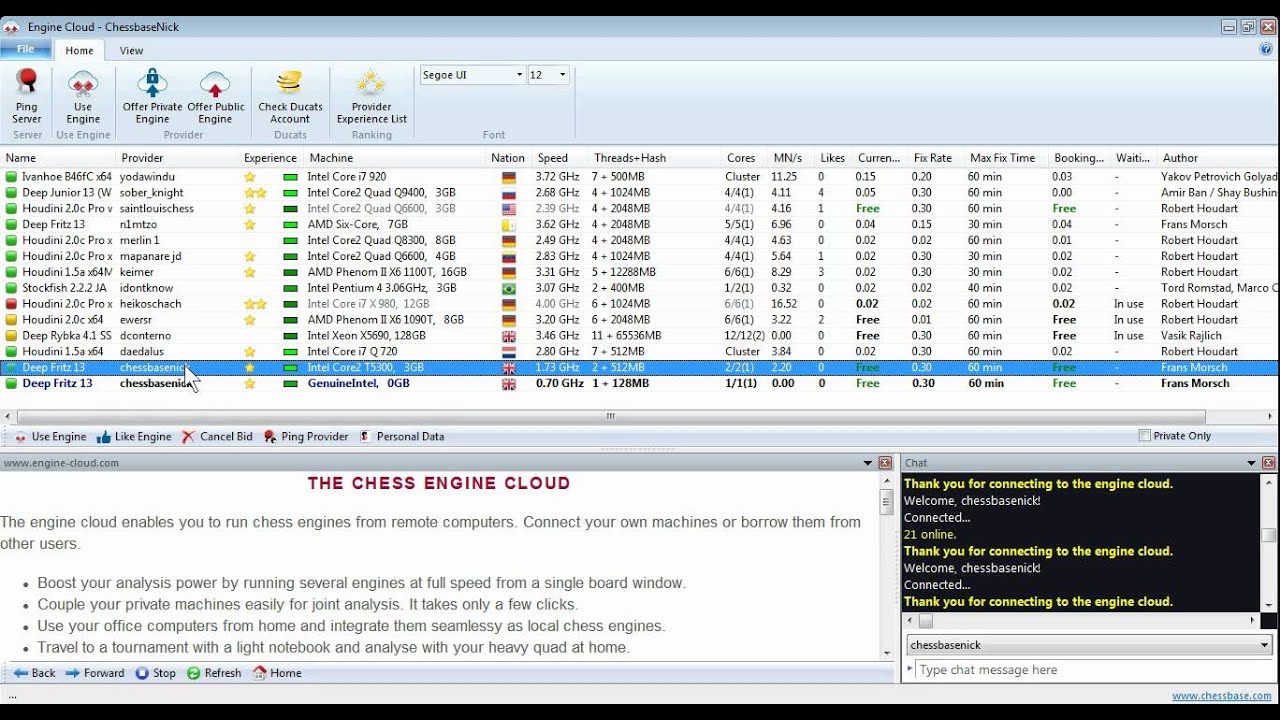The height and width of the screenshot is (720, 1280).
Task: Switch to the View ribbon tab
Action: click(x=131, y=50)
